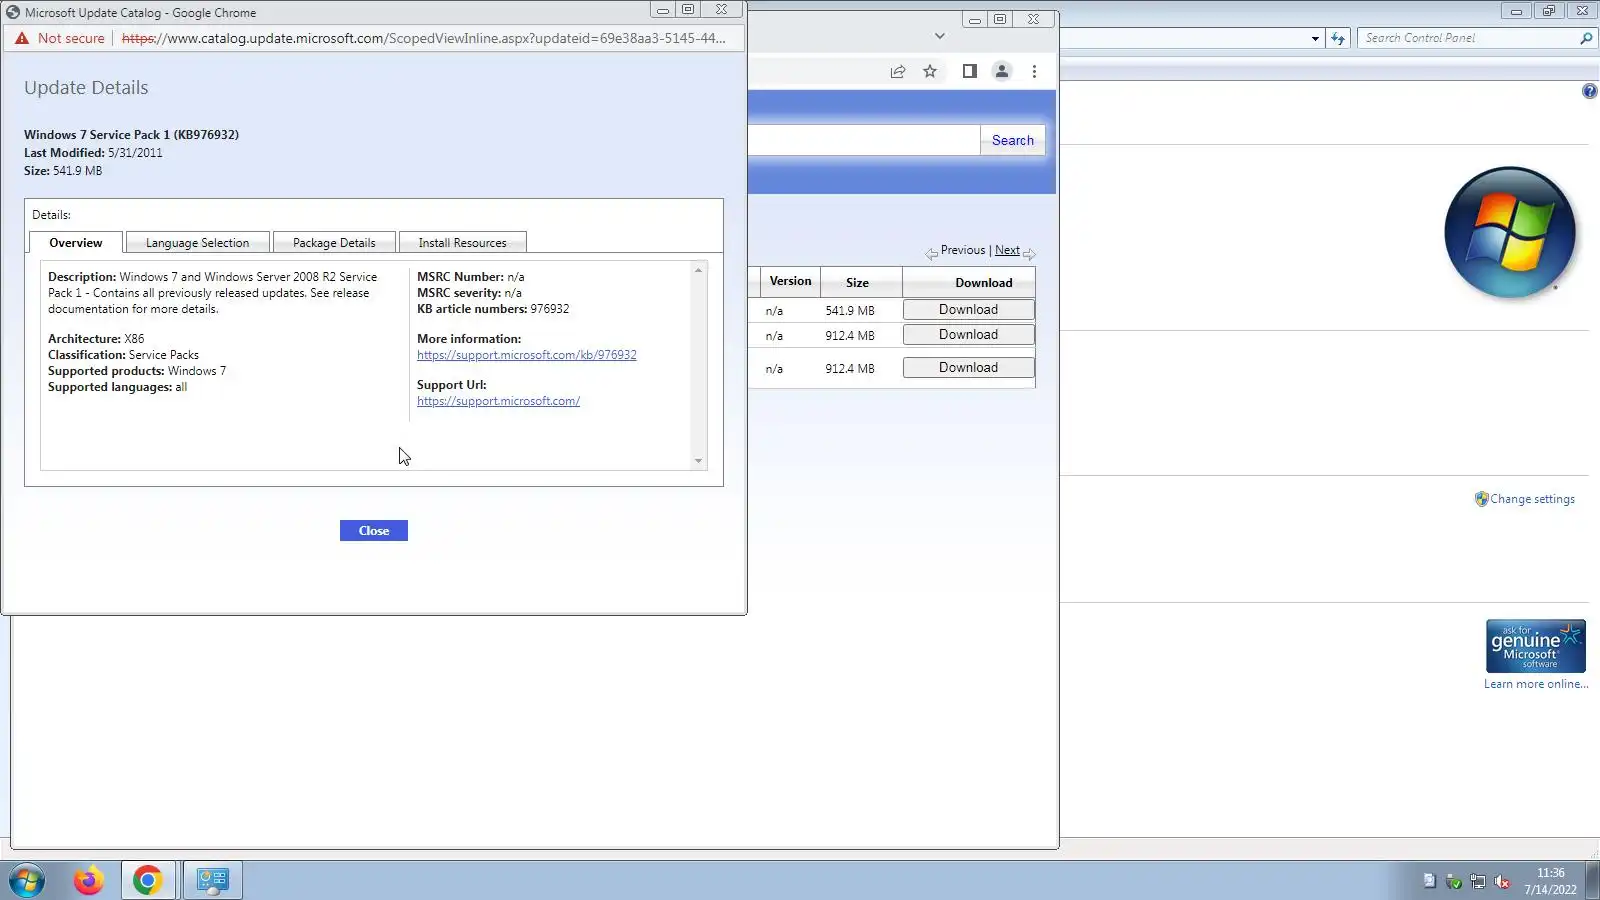Viewport: 1600px width, 900px height.
Task: Click the Windows logo in Control Panel
Action: coord(1509,233)
